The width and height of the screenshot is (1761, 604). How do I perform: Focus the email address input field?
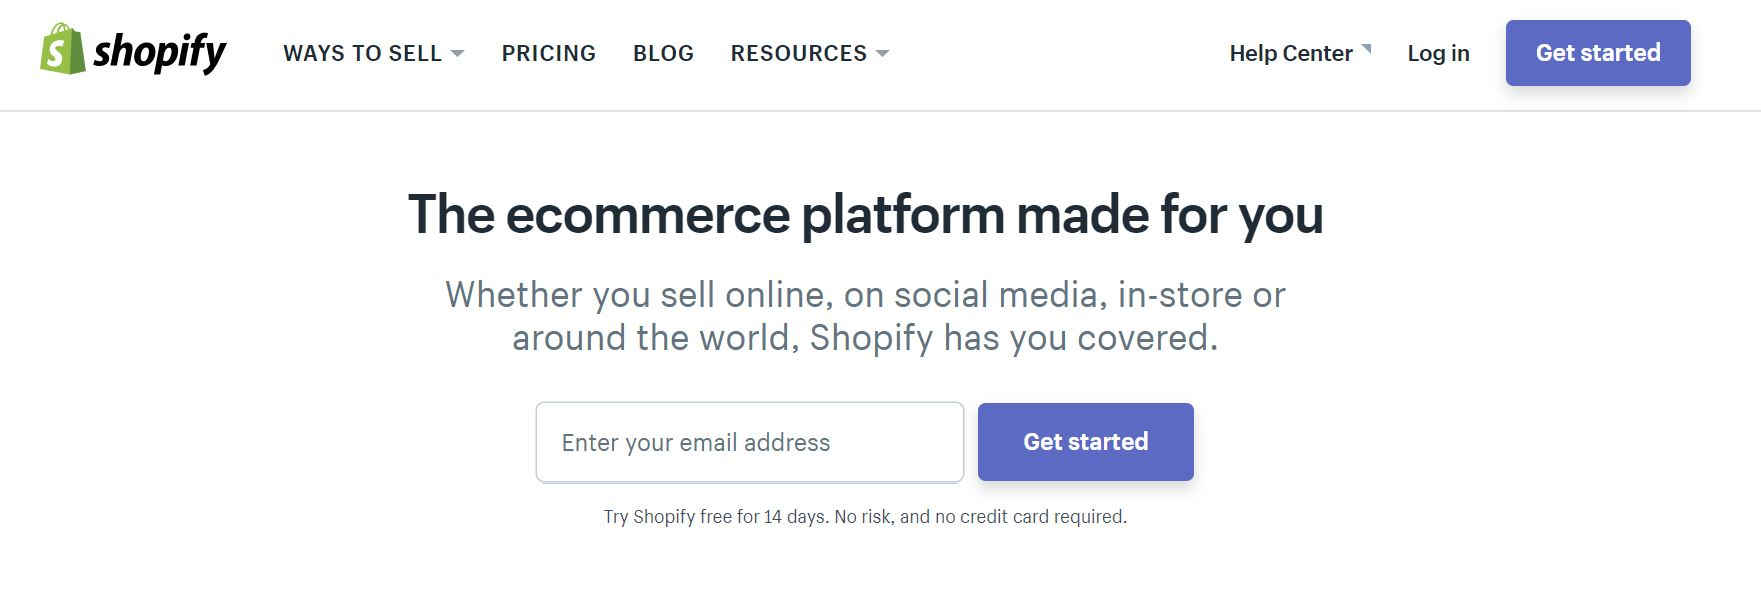750,442
